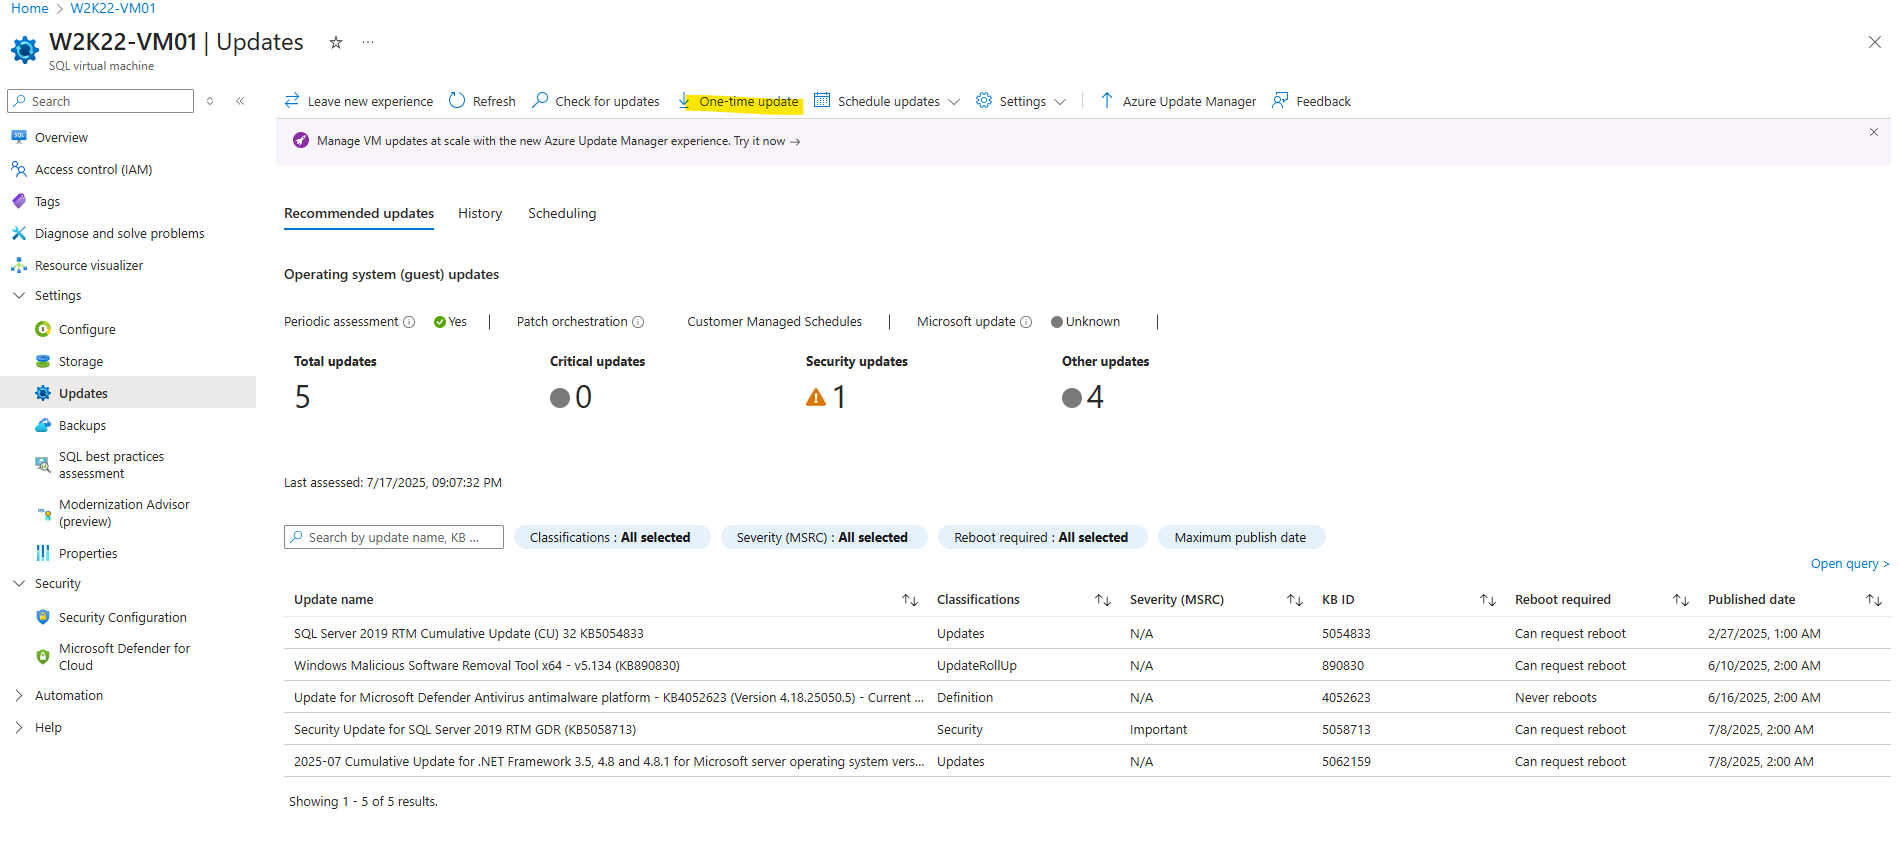Image resolution: width=1899 pixels, height=849 pixels.
Task: Click the info icon next to Patch orchestration
Action: (638, 322)
